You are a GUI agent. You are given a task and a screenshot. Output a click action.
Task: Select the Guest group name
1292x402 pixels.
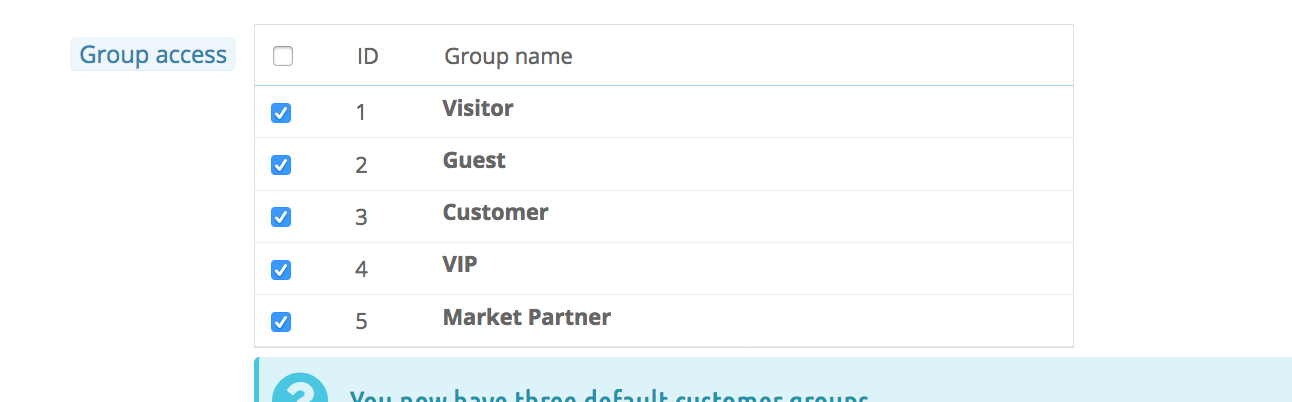point(474,160)
